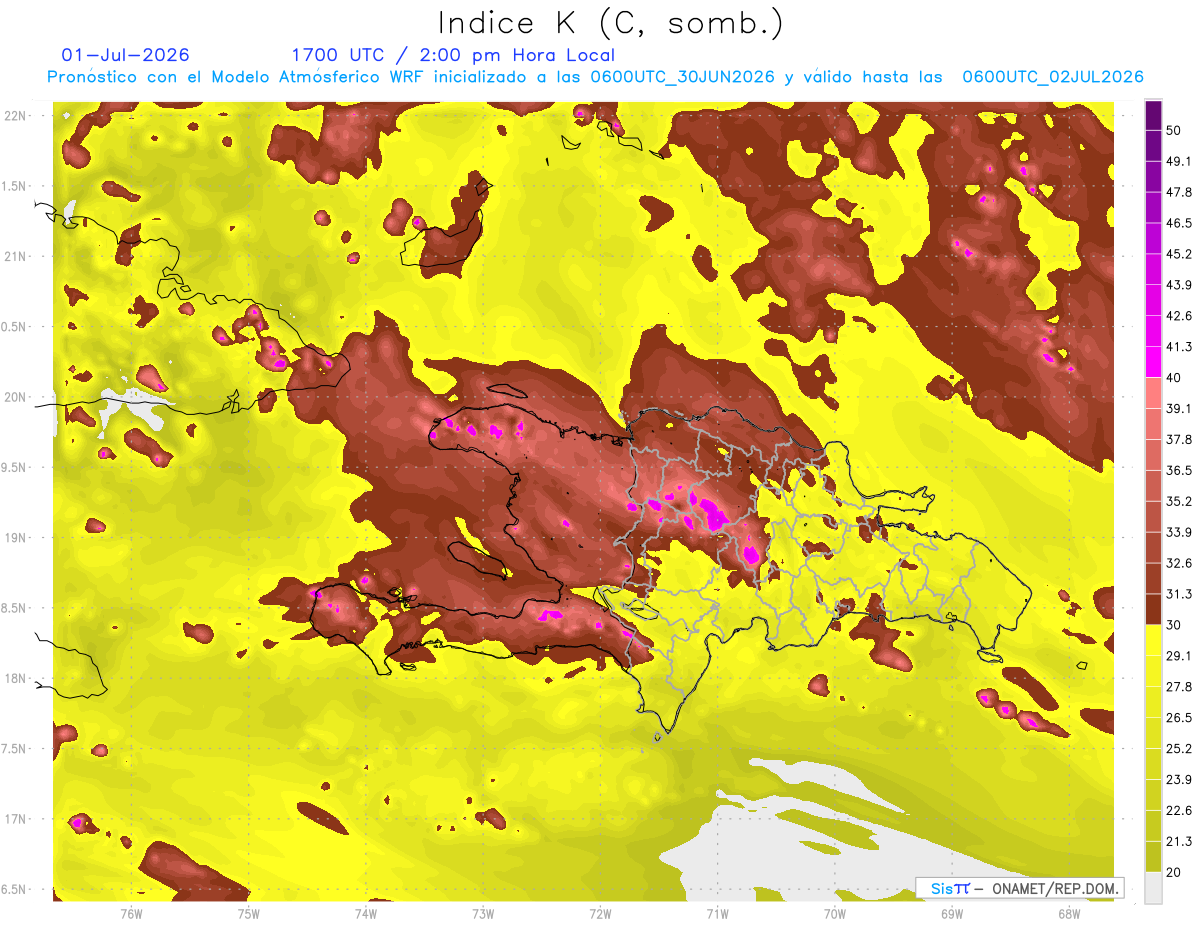Viewport: 1200px width, 927px height.
Task: Click the "75W" longitude label
Action: point(249,913)
